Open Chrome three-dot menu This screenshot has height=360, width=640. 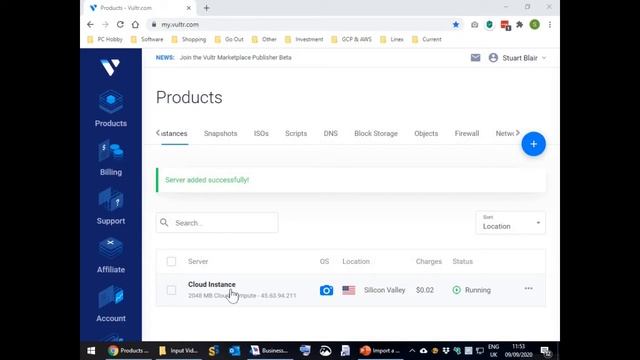click(550, 24)
